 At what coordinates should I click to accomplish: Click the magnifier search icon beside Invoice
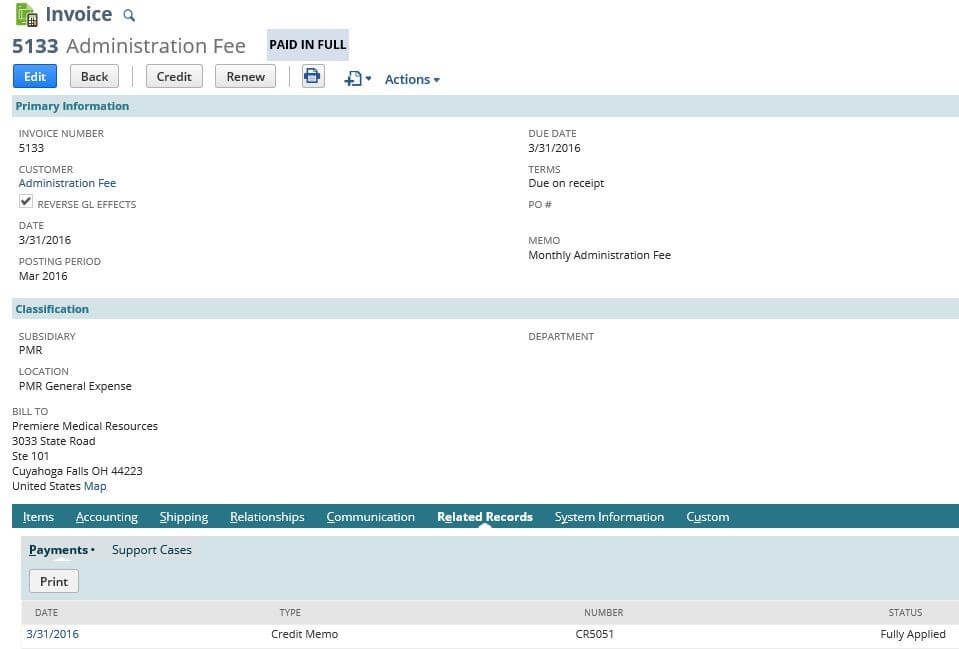click(x=128, y=16)
